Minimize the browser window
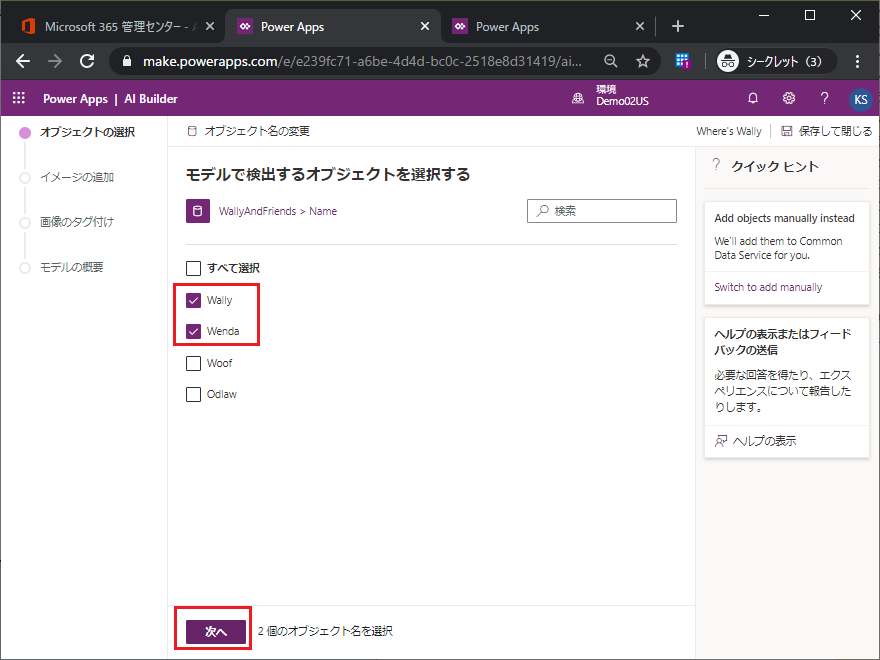This screenshot has width=880, height=660. pyautogui.click(x=764, y=15)
